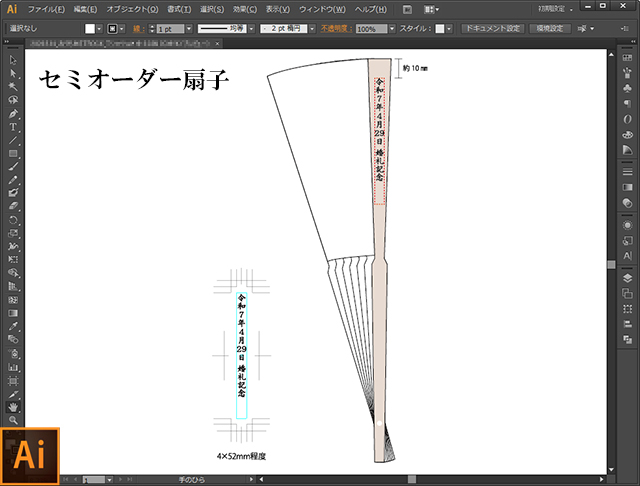Click the ドキュメント設定 button
640x486 pixels.
coord(493,29)
